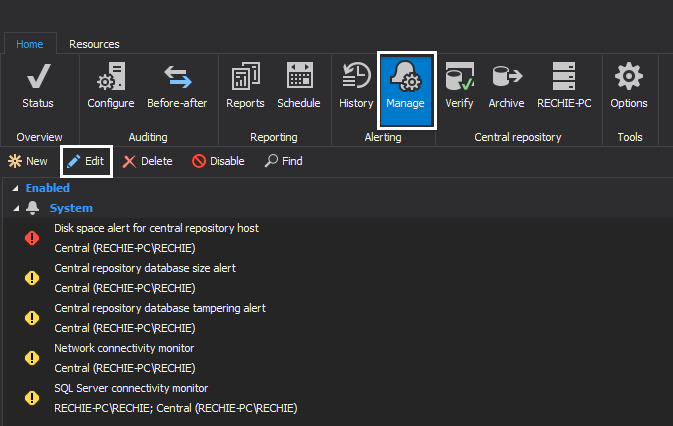This screenshot has height=426, width=673.
Task: Disable the selected alert
Action: coord(218,161)
